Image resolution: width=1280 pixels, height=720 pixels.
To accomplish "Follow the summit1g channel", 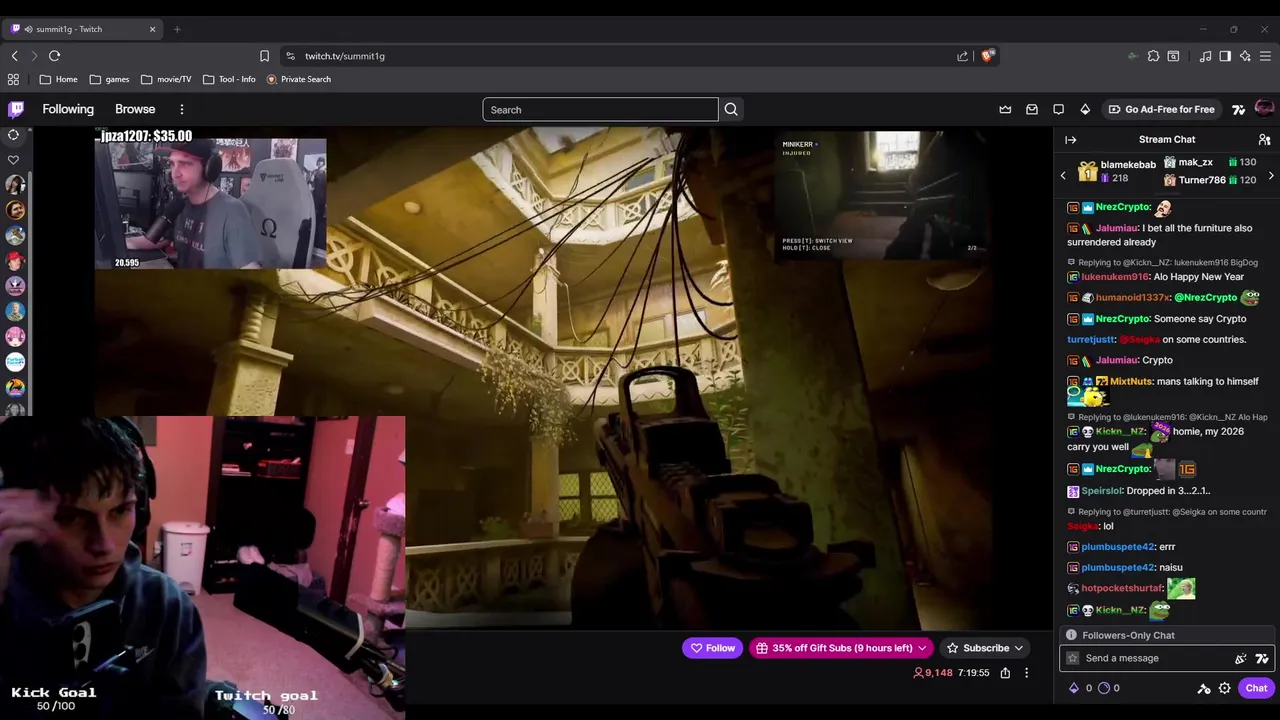I will click(x=712, y=648).
